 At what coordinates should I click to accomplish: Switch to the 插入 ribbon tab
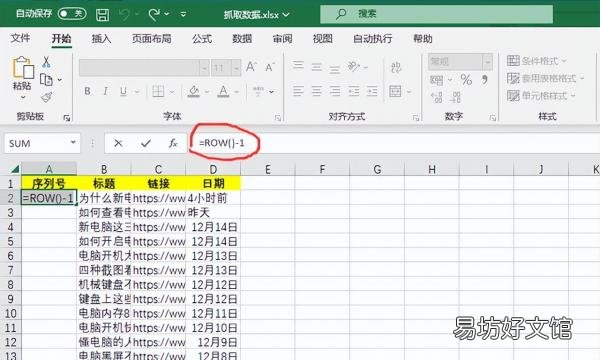tap(101, 39)
